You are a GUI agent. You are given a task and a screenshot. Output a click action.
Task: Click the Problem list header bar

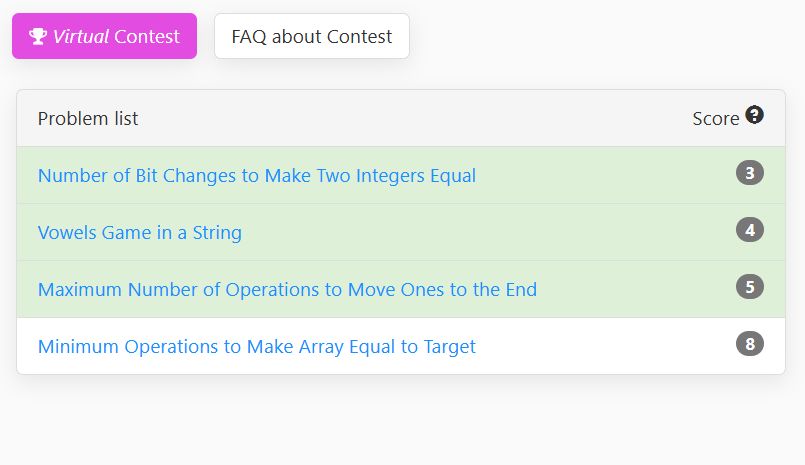click(x=401, y=118)
